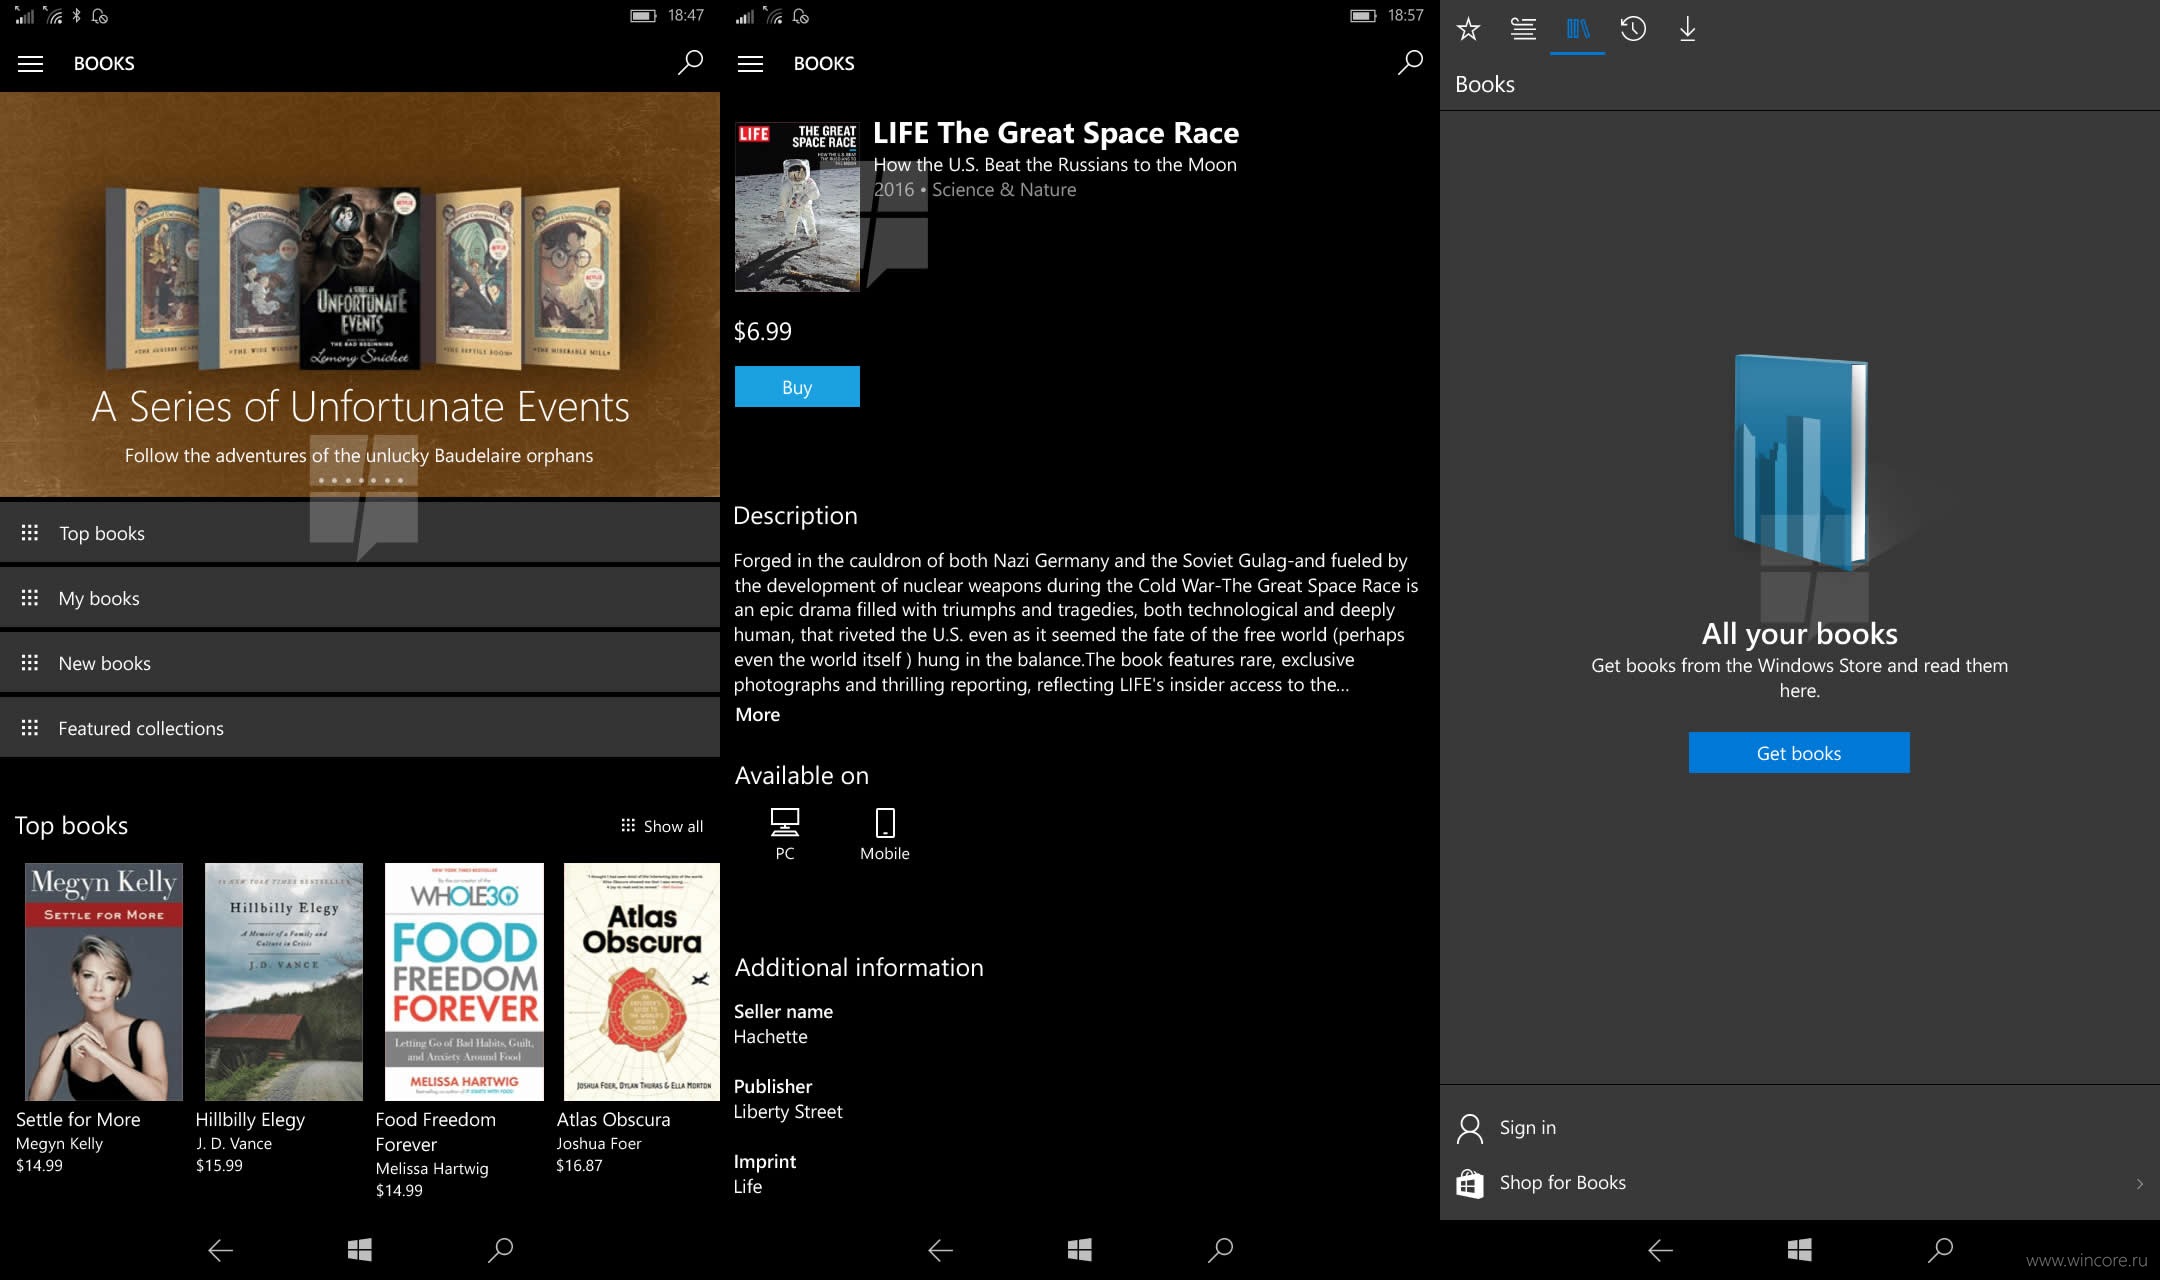Tap Back arrow on middle phone navbar
This screenshot has width=2160, height=1280.
point(940,1249)
